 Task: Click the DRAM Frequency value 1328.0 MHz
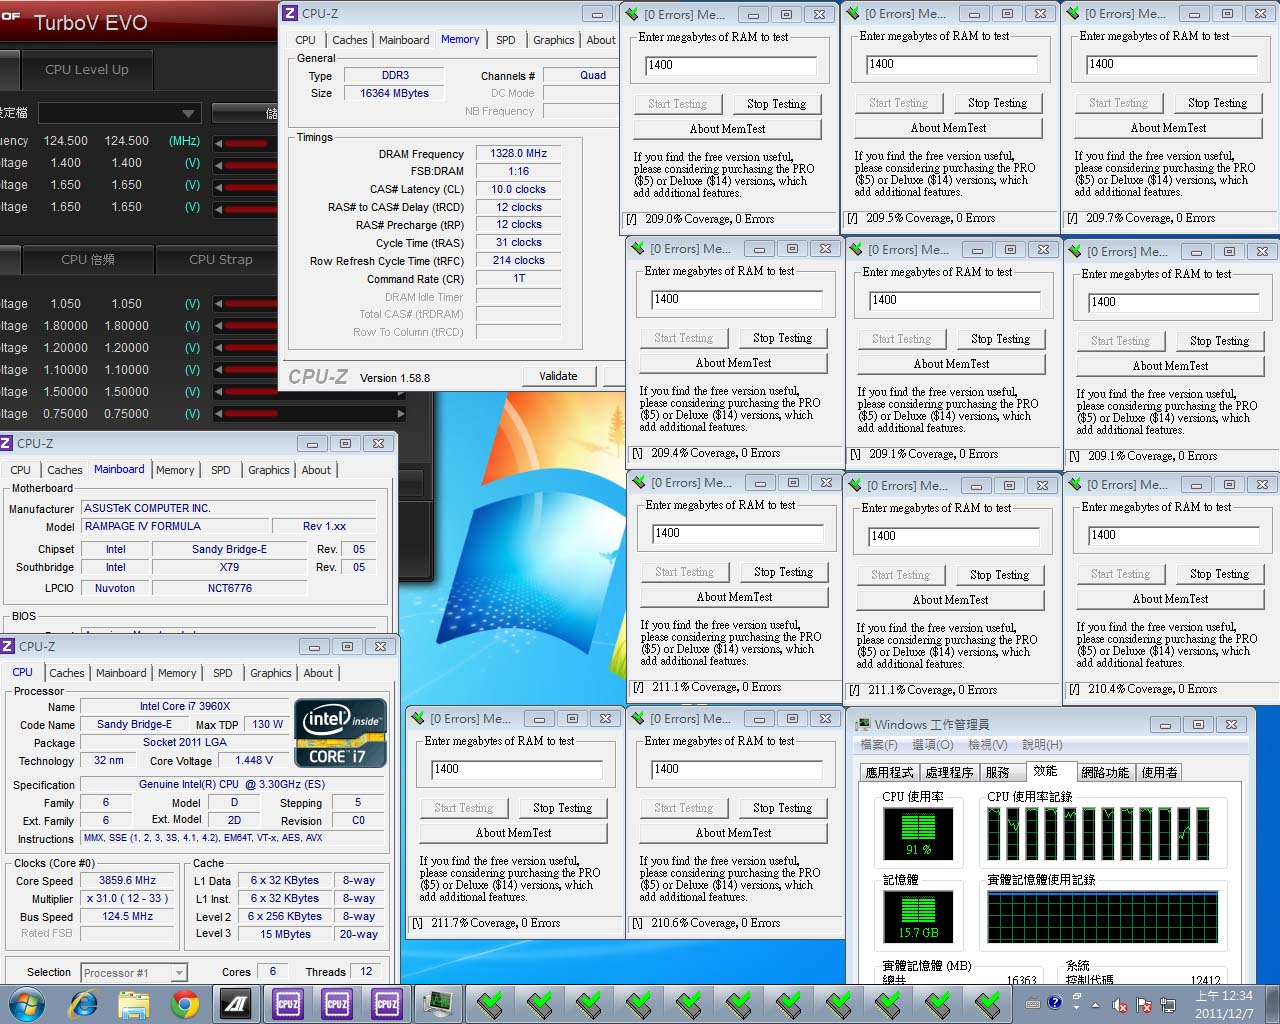[x=518, y=154]
